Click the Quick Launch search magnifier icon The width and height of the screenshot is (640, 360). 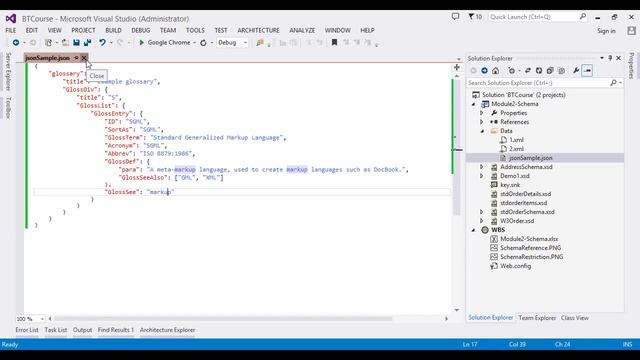(x=583, y=17)
